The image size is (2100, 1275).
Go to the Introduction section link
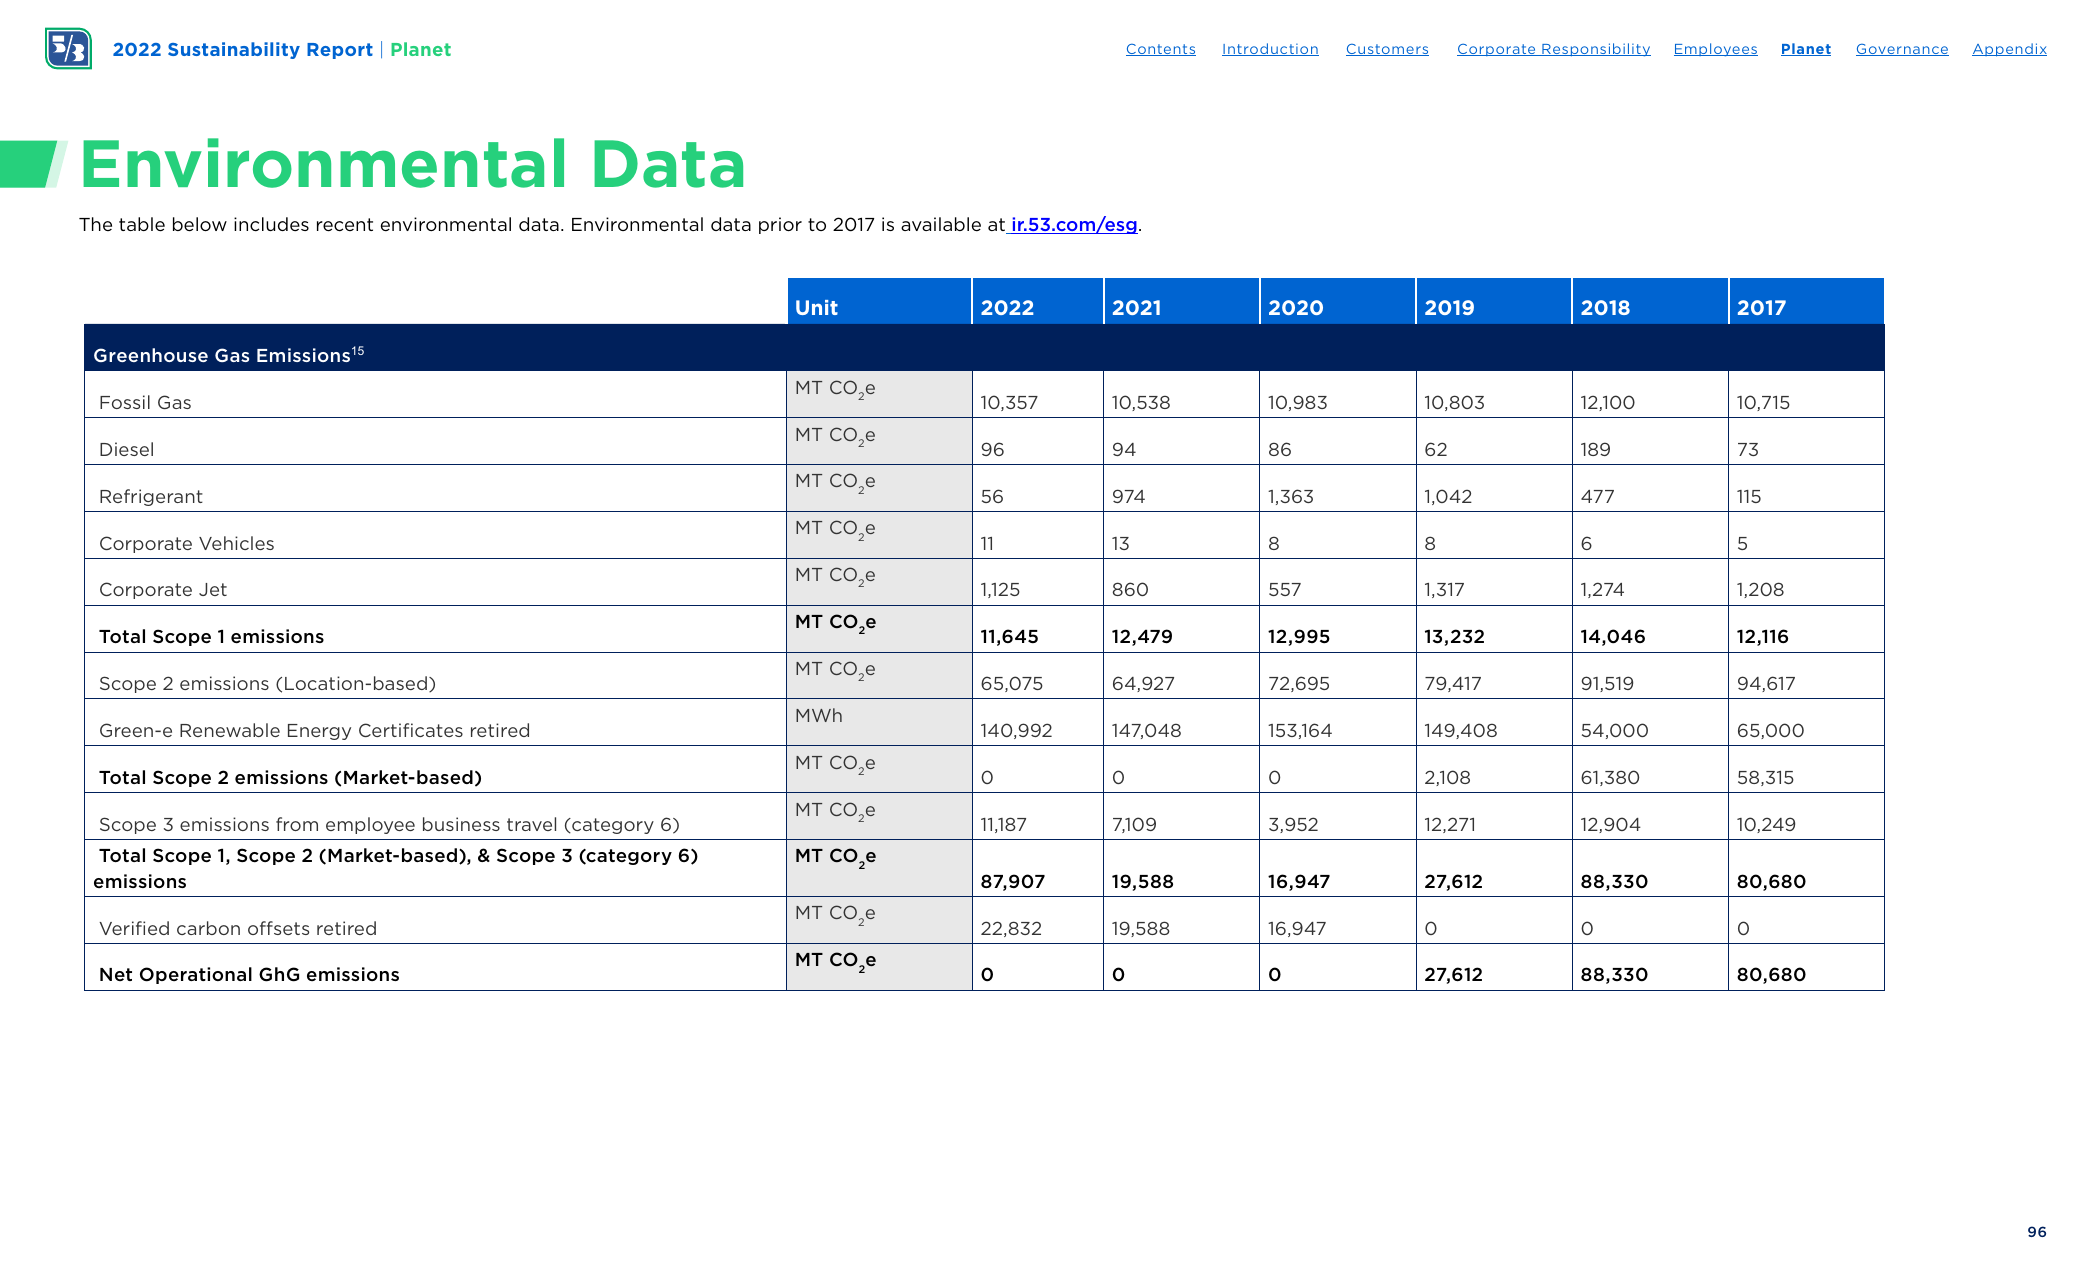1270,49
